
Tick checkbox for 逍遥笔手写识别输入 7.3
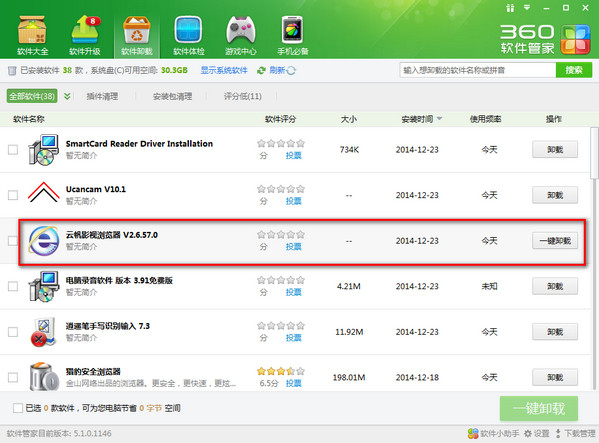click(x=13, y=332)
